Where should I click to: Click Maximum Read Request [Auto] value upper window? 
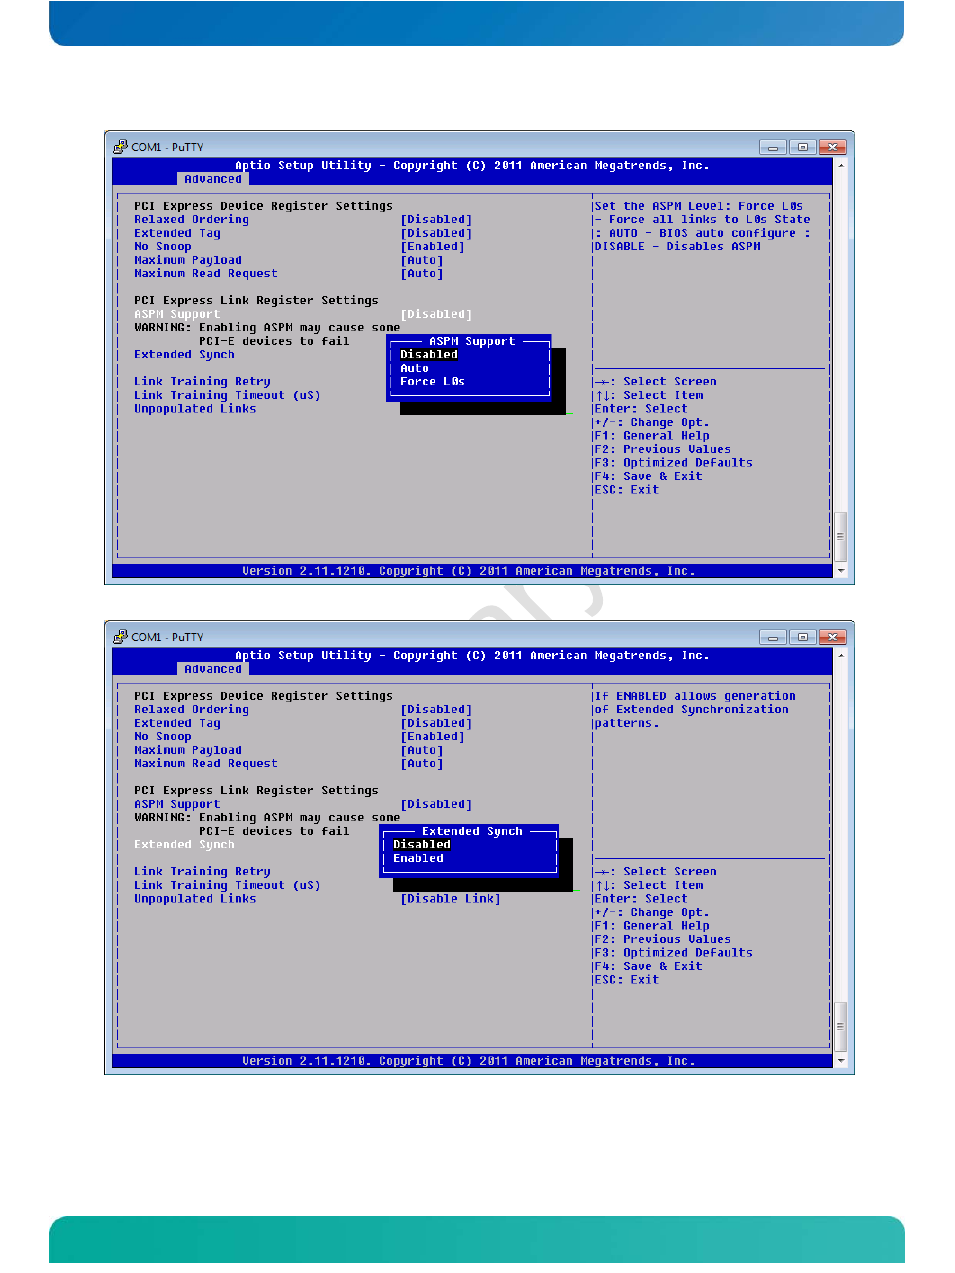point(421,273)
